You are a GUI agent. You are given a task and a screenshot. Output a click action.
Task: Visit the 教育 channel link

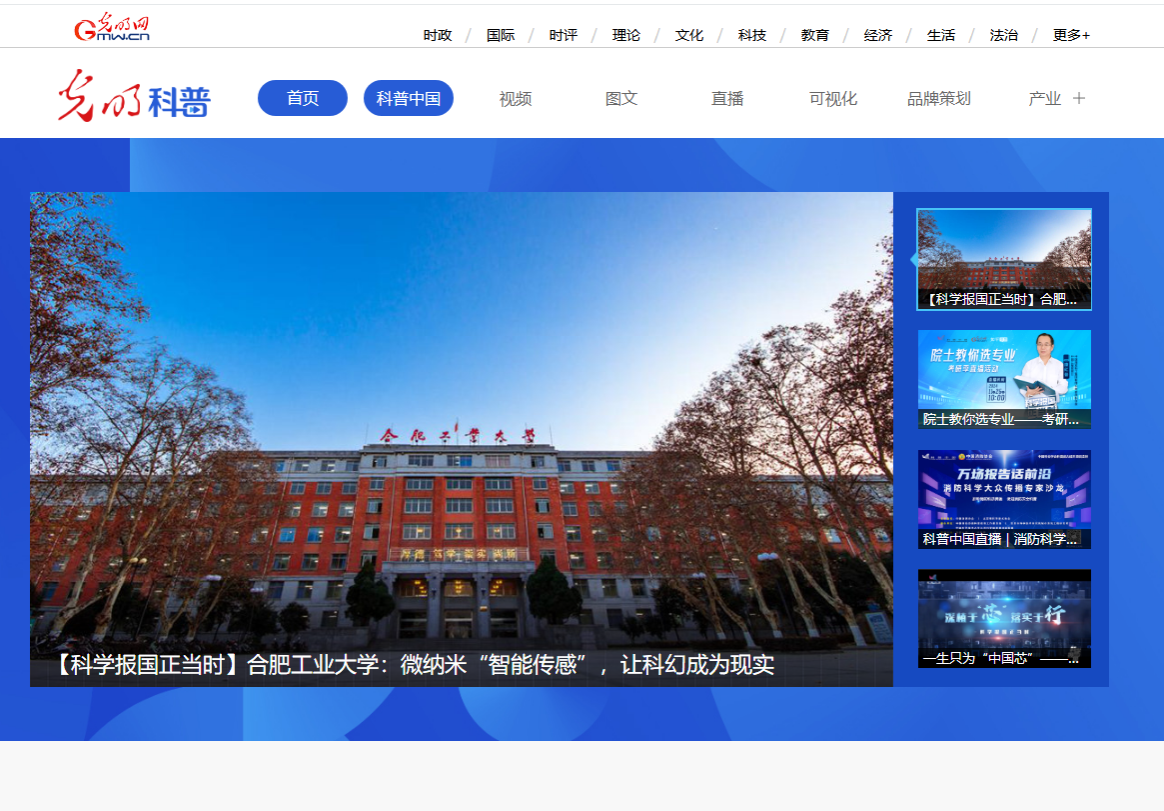(x=815, y=35)
